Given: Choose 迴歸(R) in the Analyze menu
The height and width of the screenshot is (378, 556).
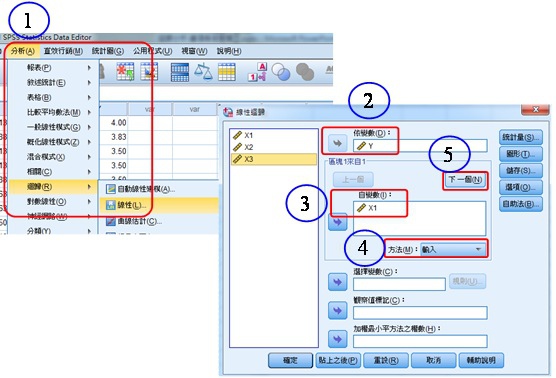Looking at the screenshot, I should tap(53, 187).
